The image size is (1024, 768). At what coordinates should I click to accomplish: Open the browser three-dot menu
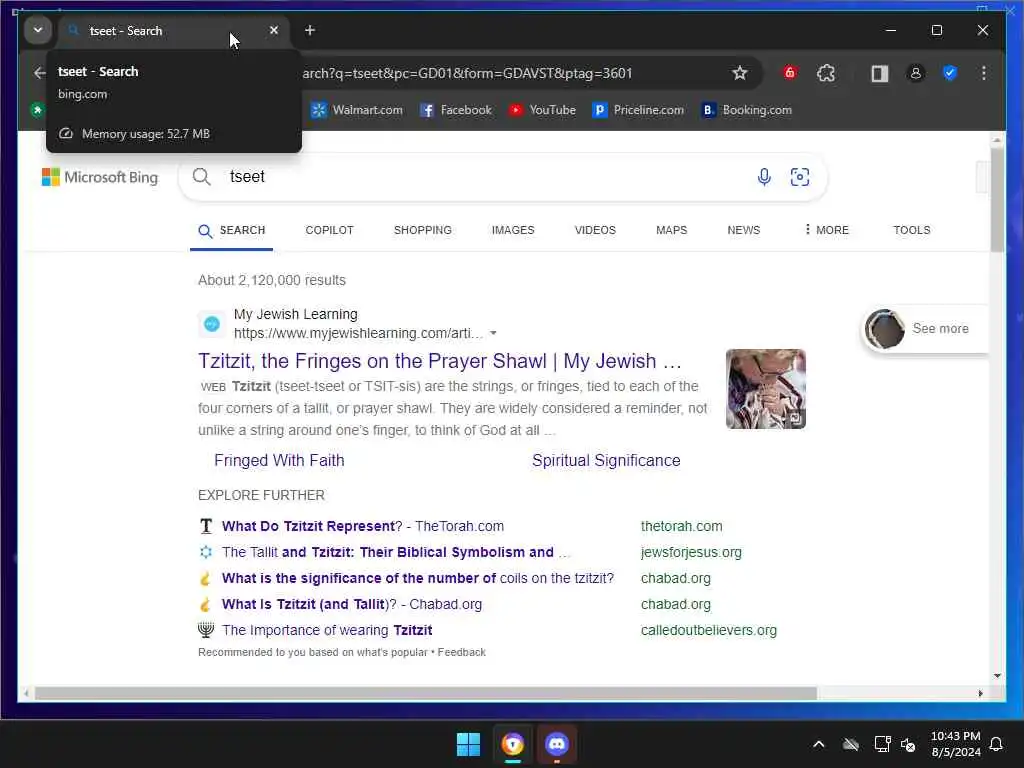tap(984, 73)
